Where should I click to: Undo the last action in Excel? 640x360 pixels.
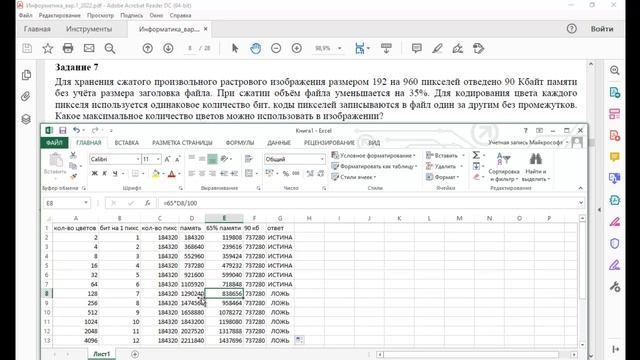click(x=76, y=130)
